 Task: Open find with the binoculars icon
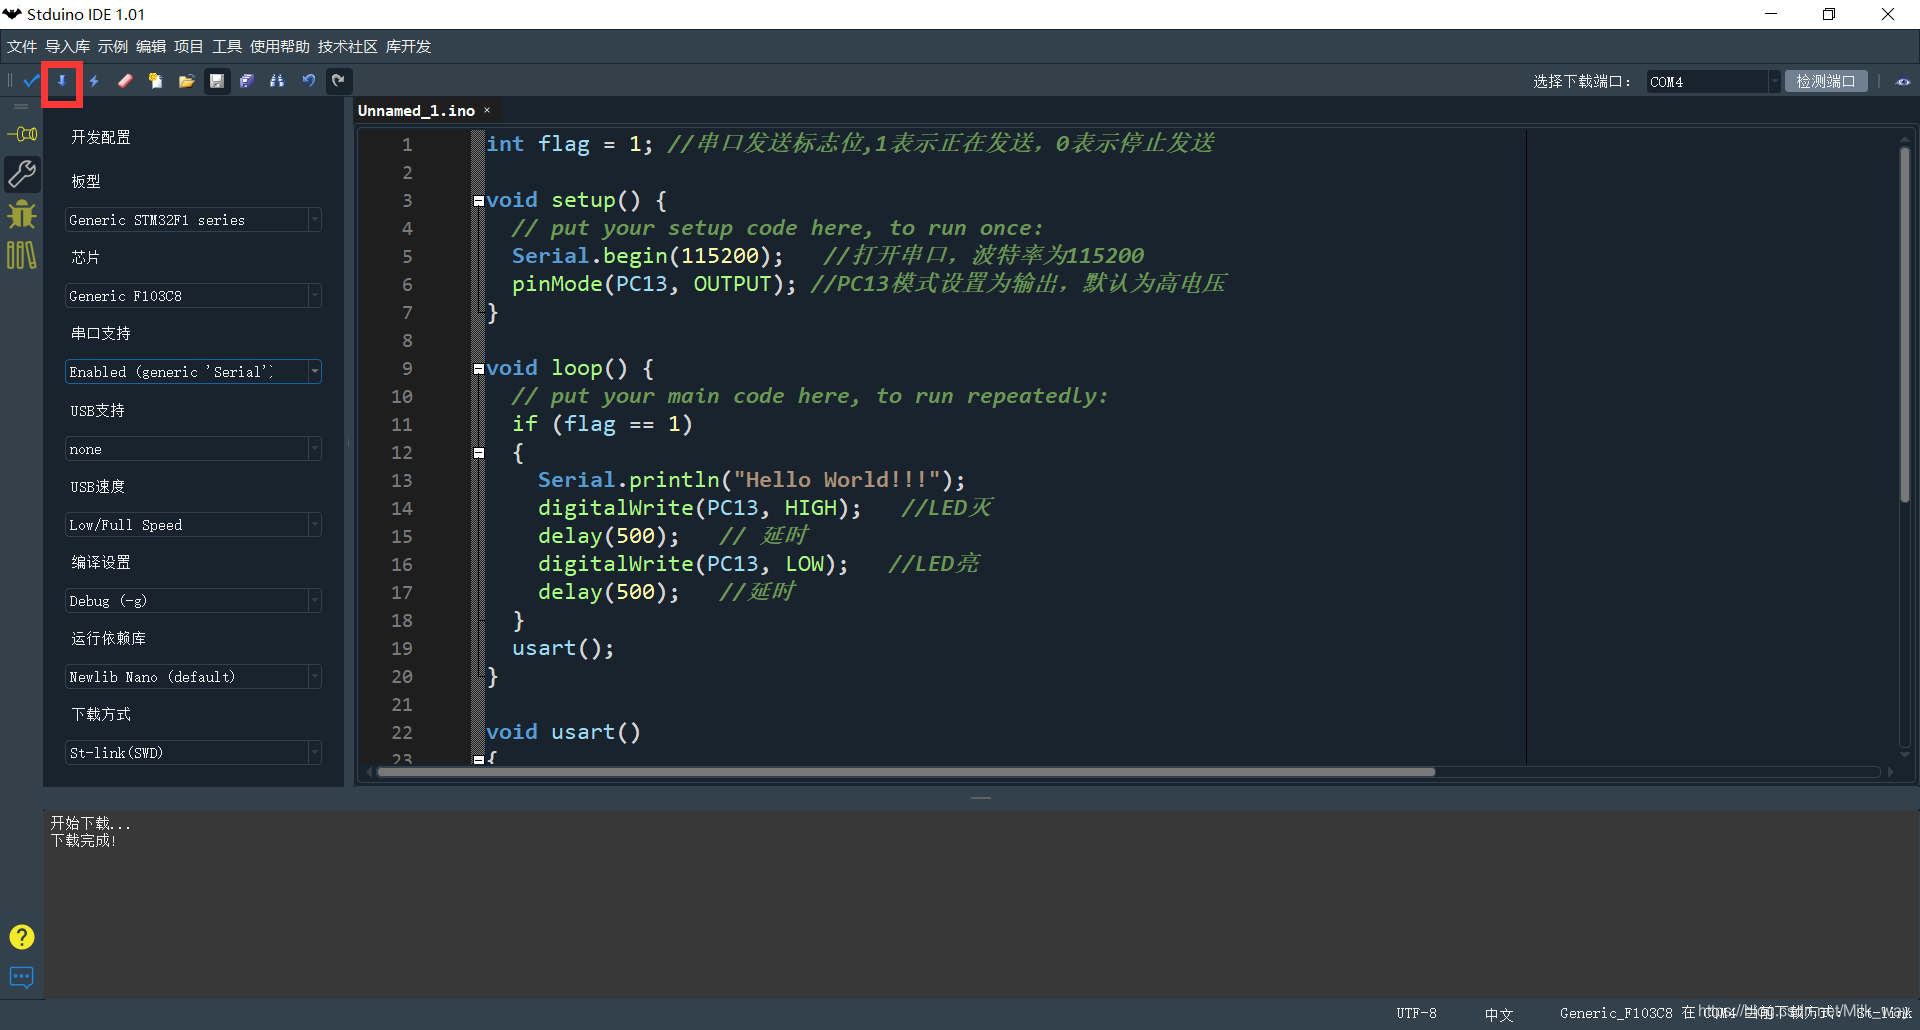coord(277,81)
